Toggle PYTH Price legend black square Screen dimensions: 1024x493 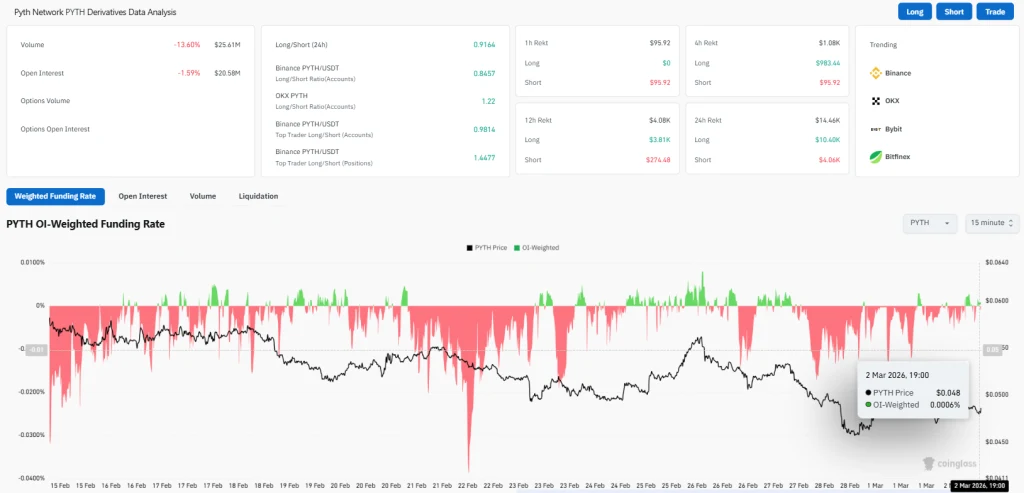(x=469, y=248)
